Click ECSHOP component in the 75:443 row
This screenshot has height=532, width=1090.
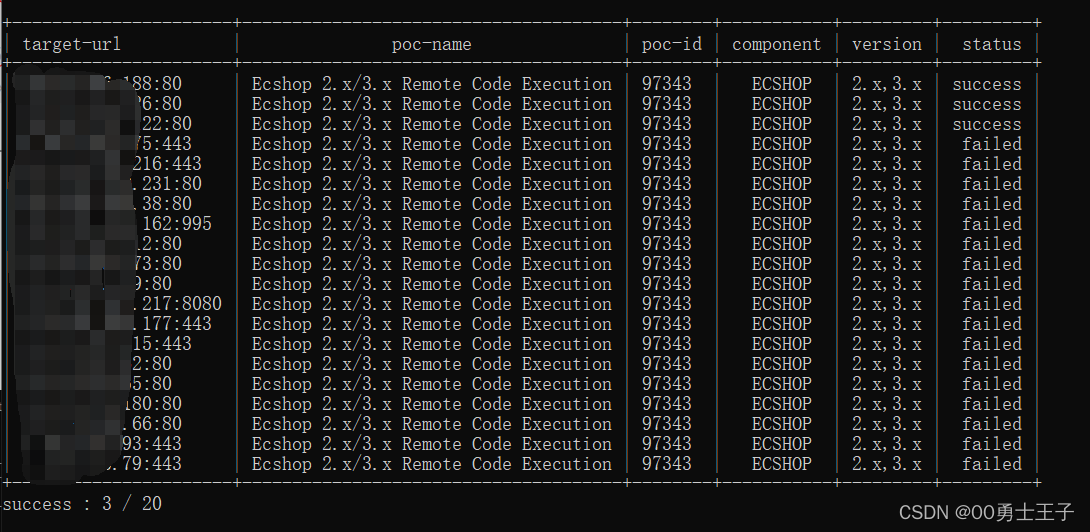(782, 144)
